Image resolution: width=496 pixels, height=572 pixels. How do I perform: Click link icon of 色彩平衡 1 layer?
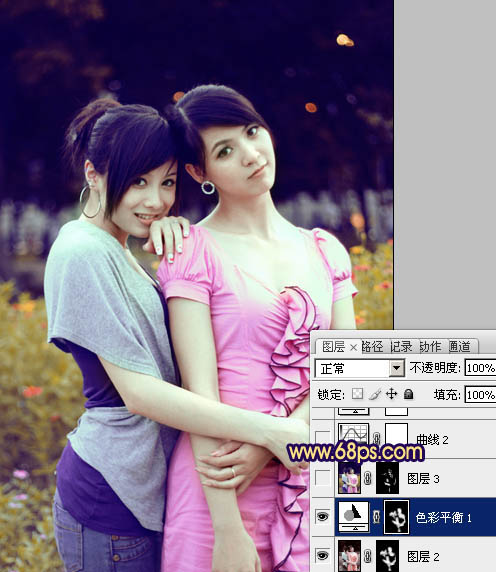click(x=377, y=517)
